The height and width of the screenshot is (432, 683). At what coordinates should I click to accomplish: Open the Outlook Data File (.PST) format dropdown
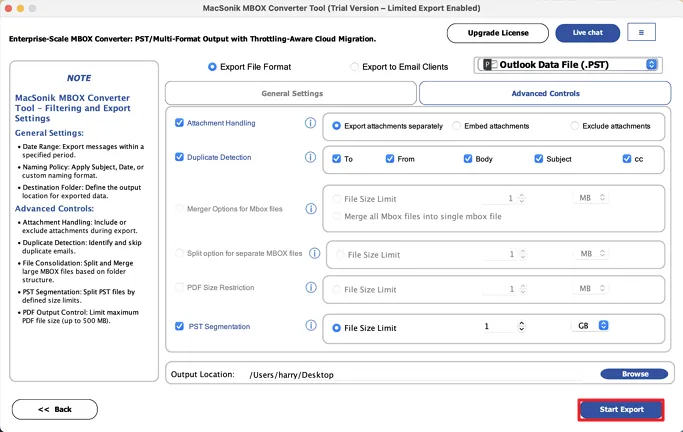coord(568,65)
